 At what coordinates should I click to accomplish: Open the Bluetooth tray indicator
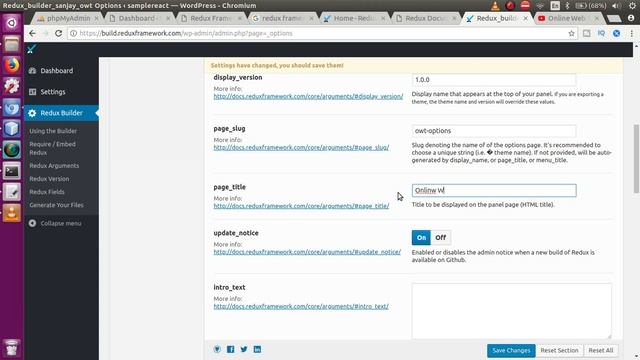tap(567, 6)
